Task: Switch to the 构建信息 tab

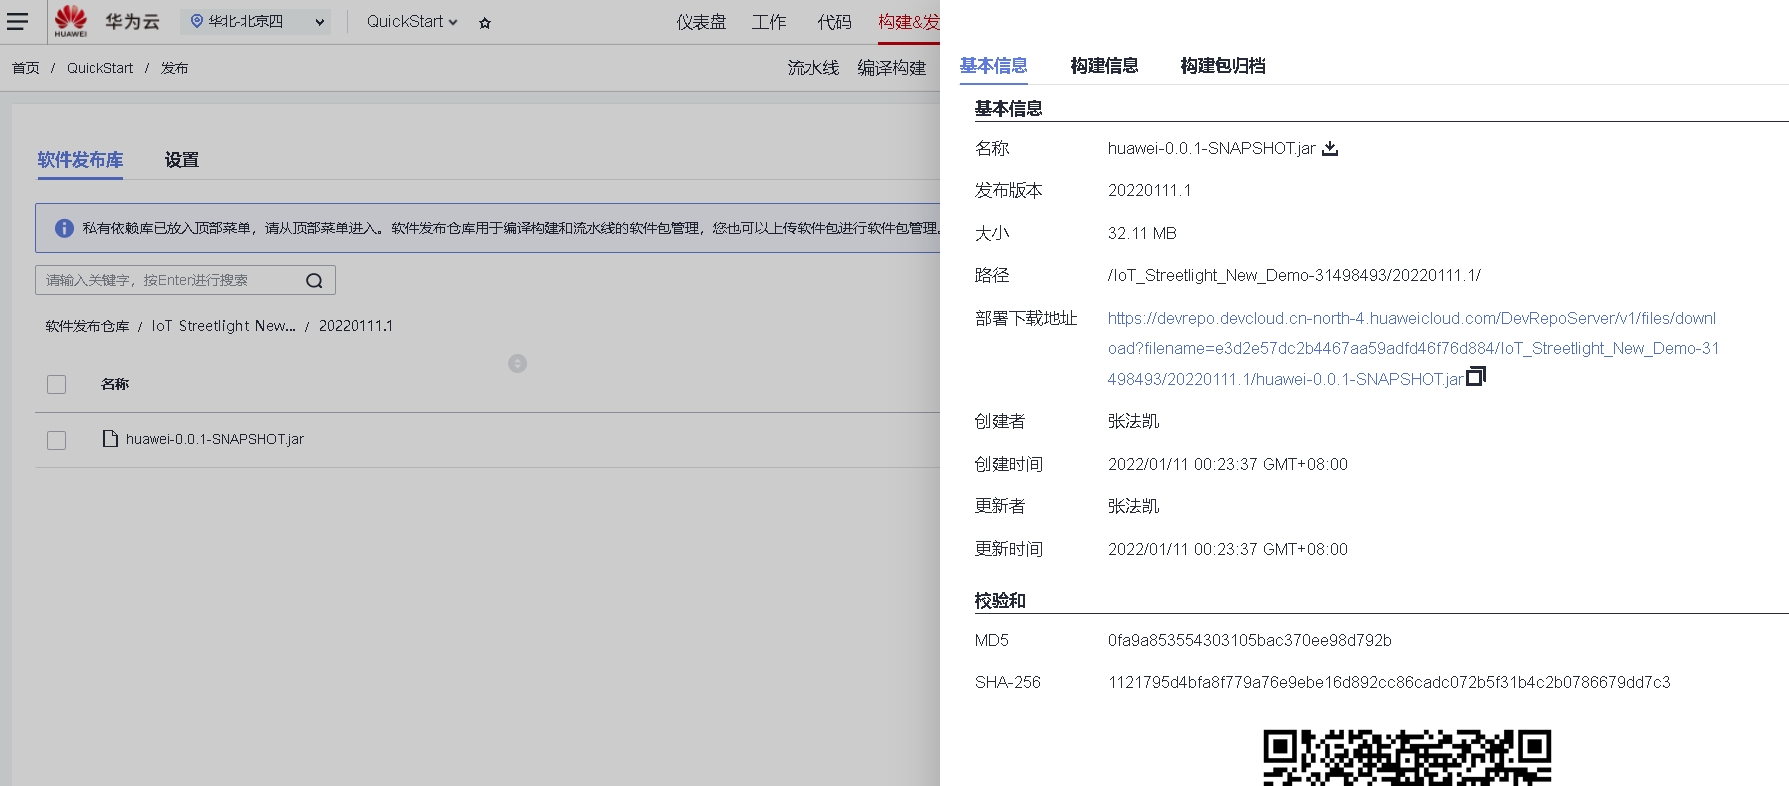Action: [x=1104, y=65]
